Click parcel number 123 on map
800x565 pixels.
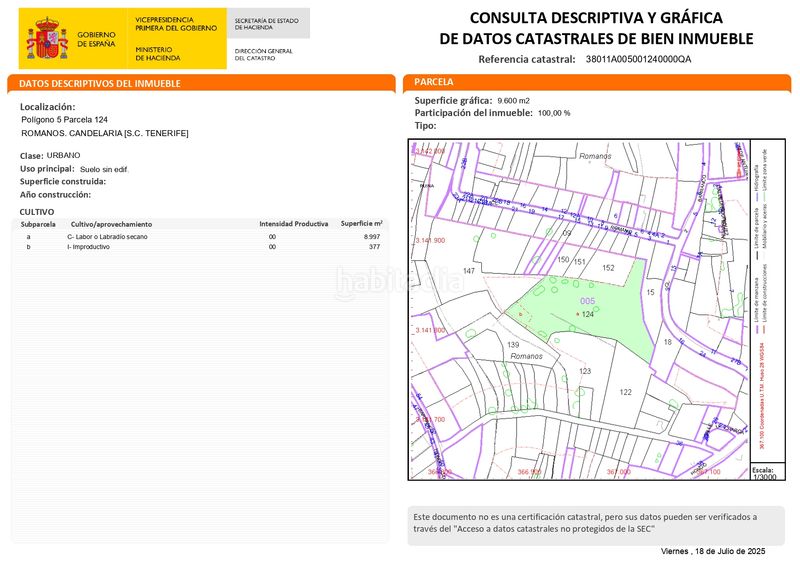[x=585, y=371]
